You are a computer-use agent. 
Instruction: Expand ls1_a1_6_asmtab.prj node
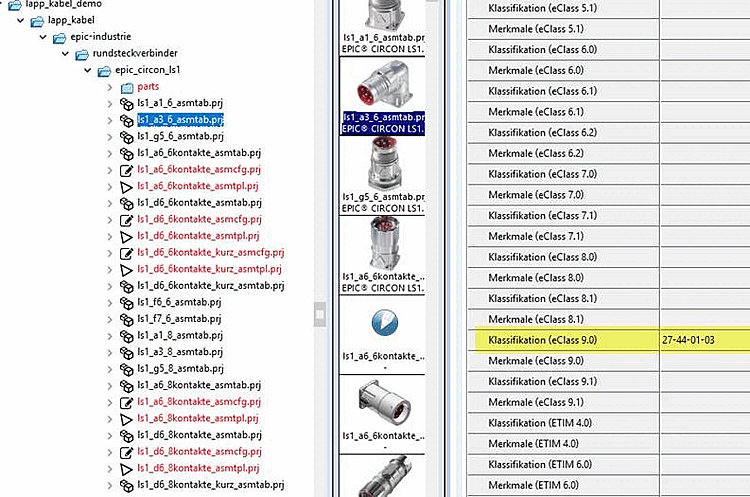coord(110,103)
